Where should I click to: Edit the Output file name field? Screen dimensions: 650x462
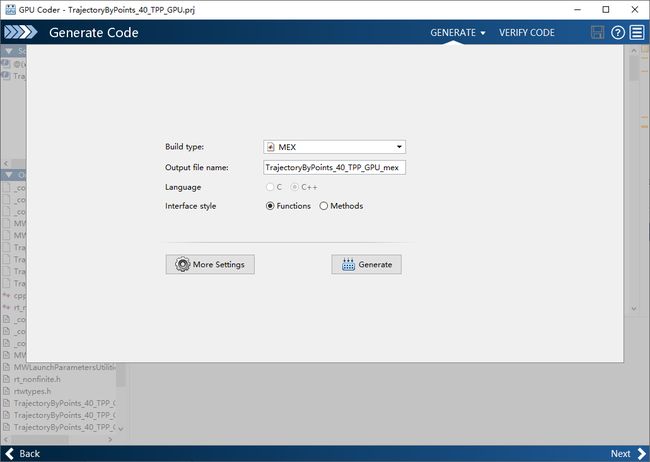coord(334,168)
